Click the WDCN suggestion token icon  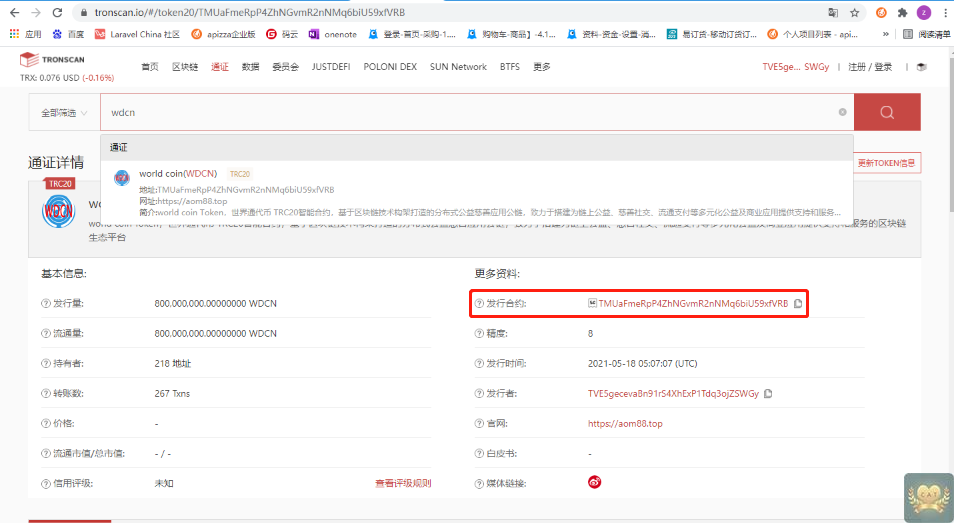click(x=122, y=178)
